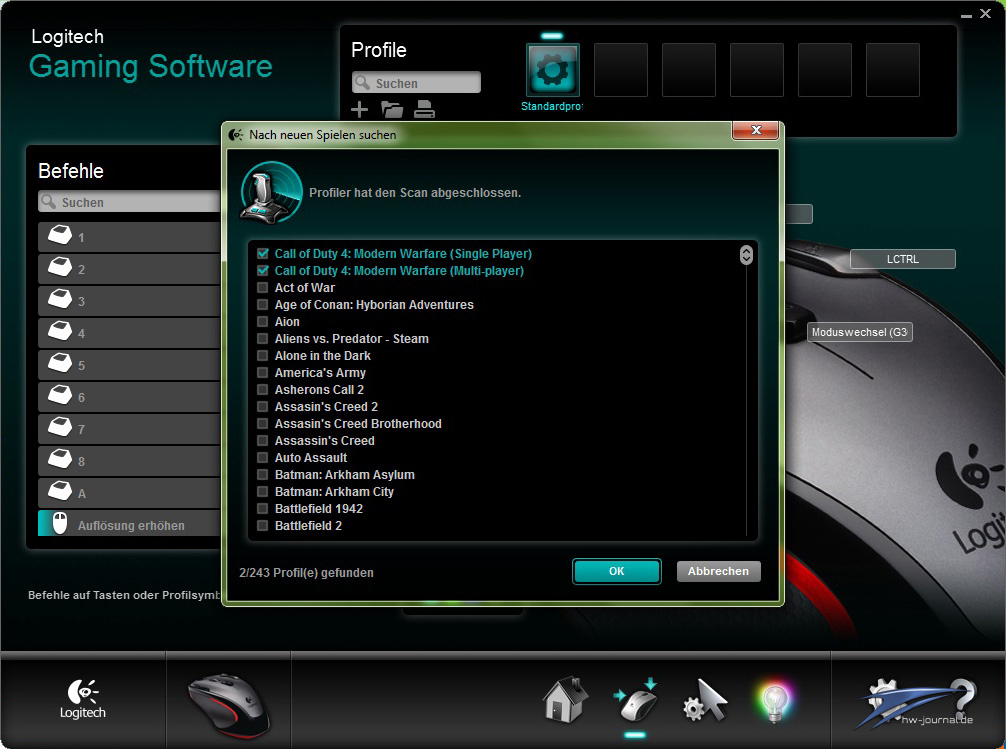
Task: Open pointer settings gear-cursor icon
Action: pyautogui.click(x=704, y=701)
